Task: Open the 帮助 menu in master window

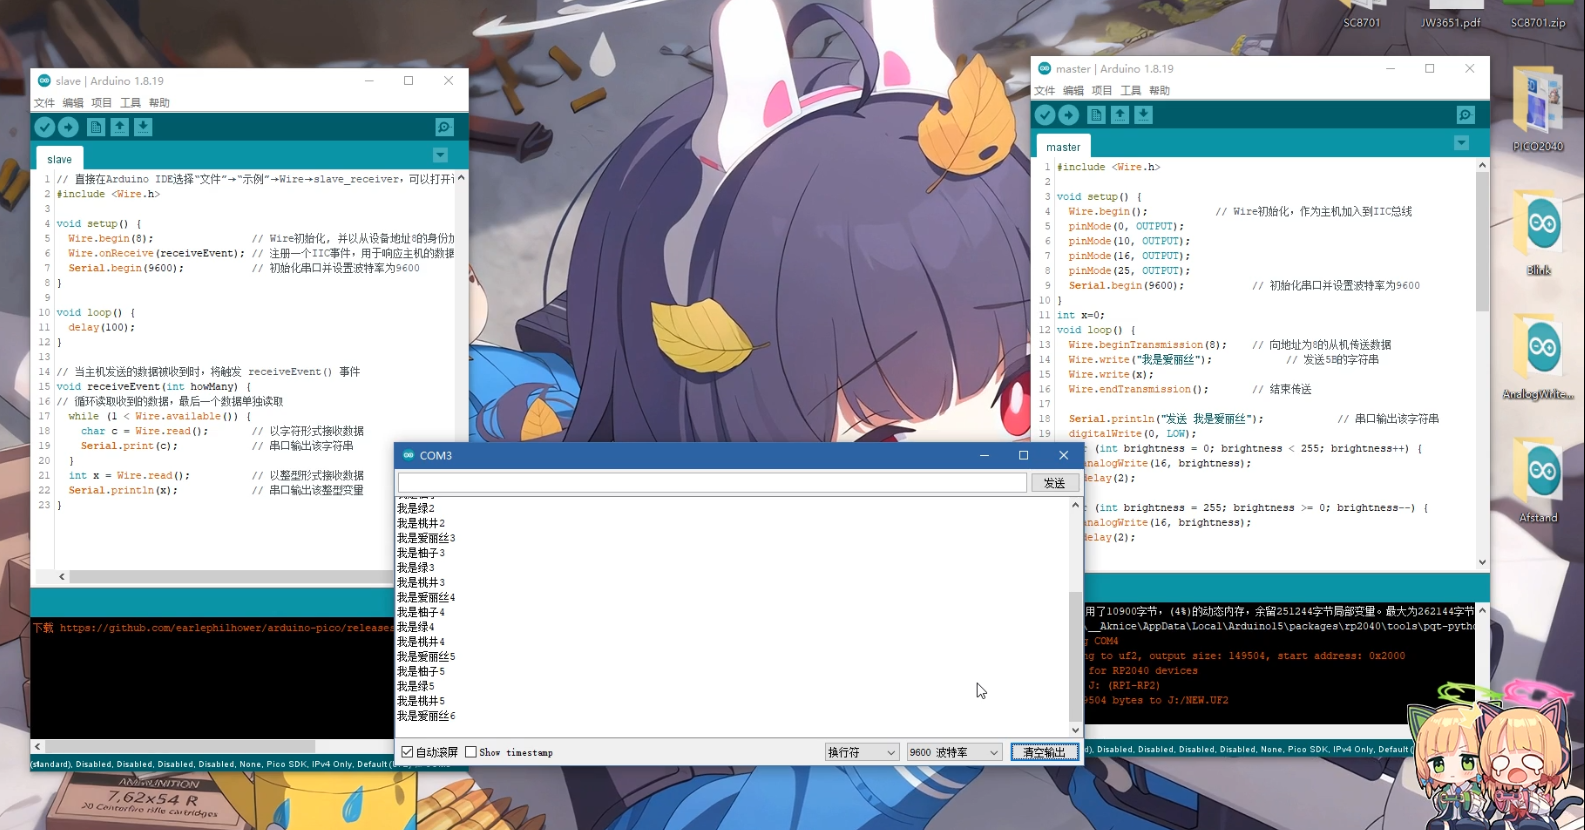Action: point(1159,91)
